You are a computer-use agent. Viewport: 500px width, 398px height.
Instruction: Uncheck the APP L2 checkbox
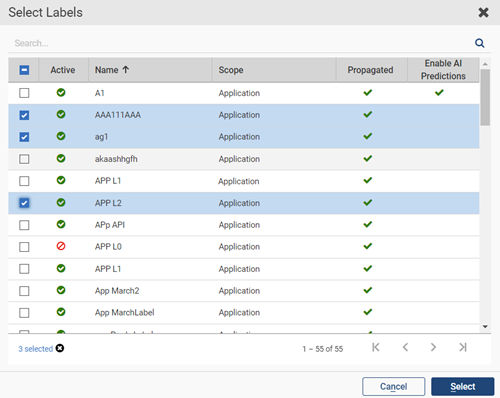coord(24,203)
